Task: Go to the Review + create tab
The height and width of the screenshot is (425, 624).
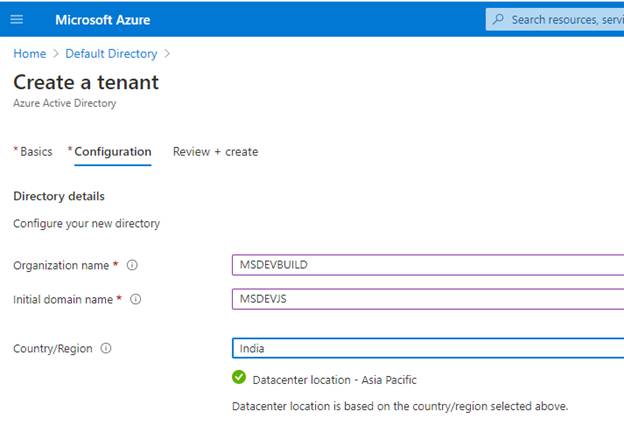Action: pos(215,152)
